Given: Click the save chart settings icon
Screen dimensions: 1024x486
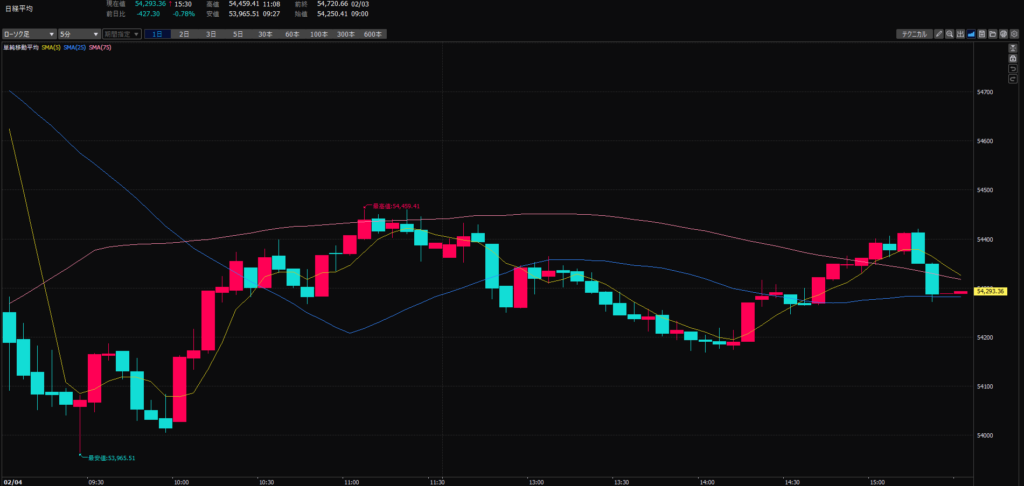Looking at the screenshot, I should (x=982, y=34).
